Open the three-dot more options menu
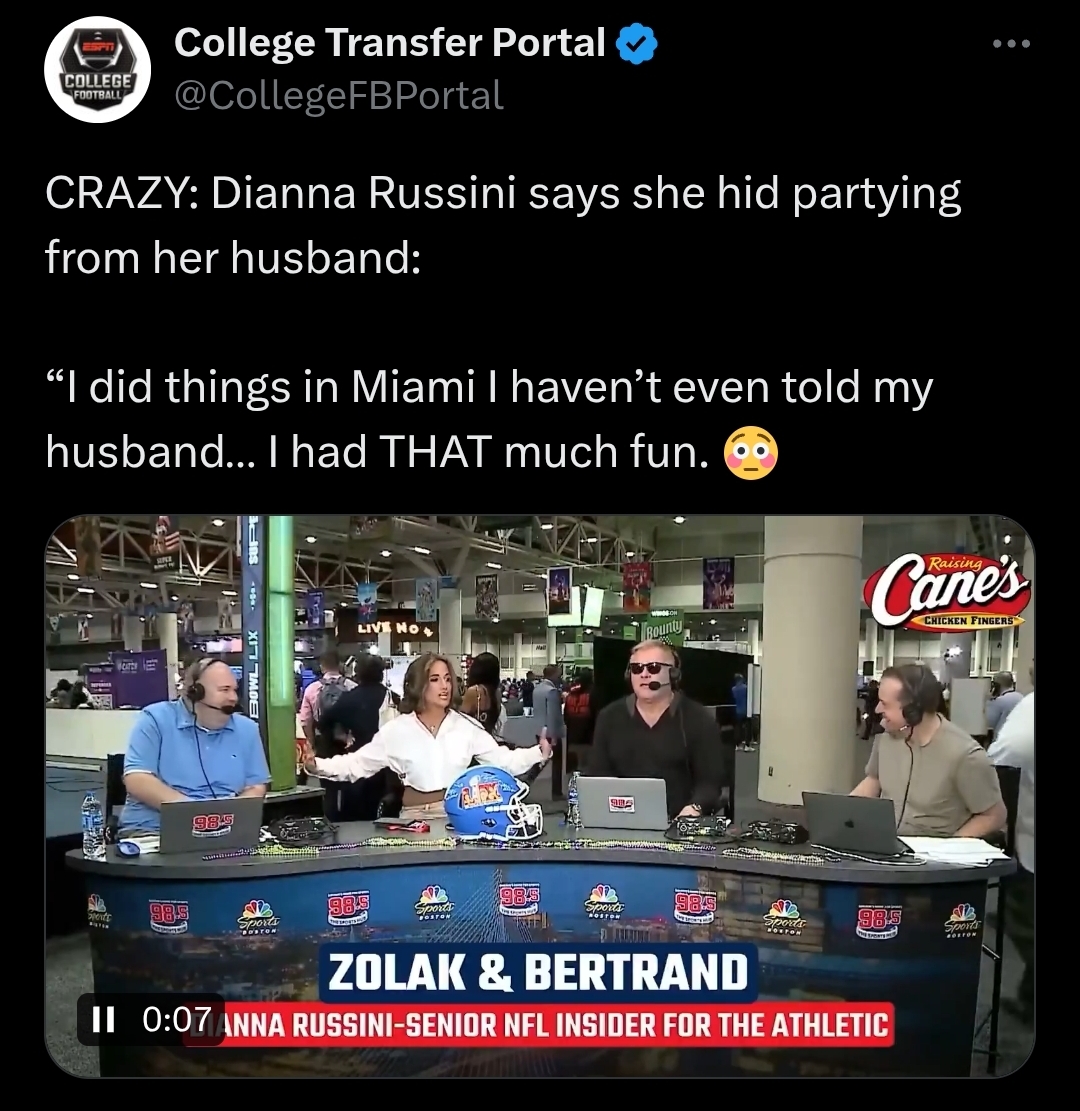 (1011, 45)
